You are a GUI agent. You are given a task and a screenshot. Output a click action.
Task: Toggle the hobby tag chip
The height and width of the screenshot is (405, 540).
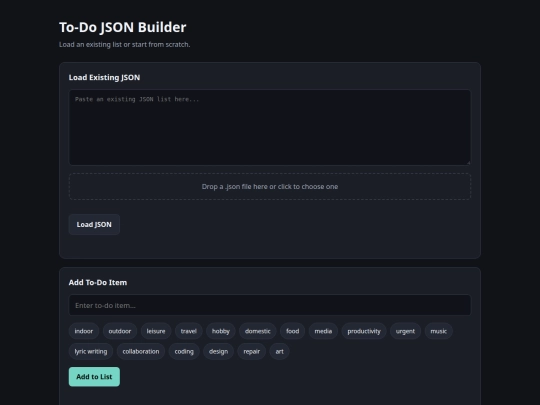coord(221,331)
